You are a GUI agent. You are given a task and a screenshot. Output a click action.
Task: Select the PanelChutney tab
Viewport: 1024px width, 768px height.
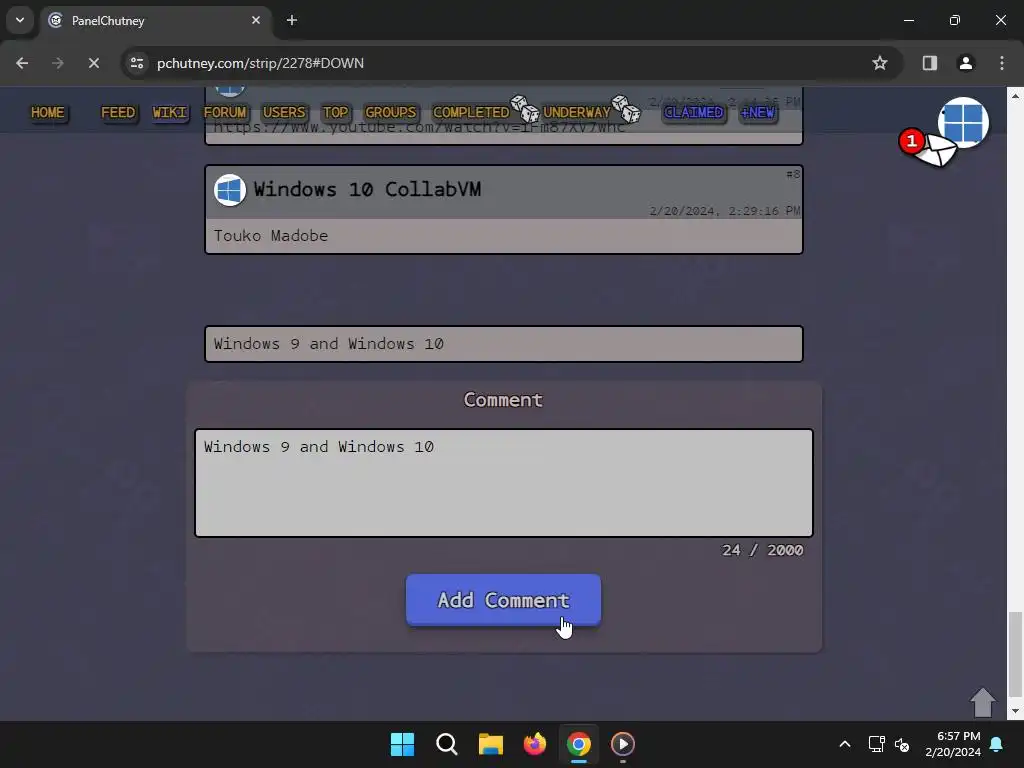155,20
